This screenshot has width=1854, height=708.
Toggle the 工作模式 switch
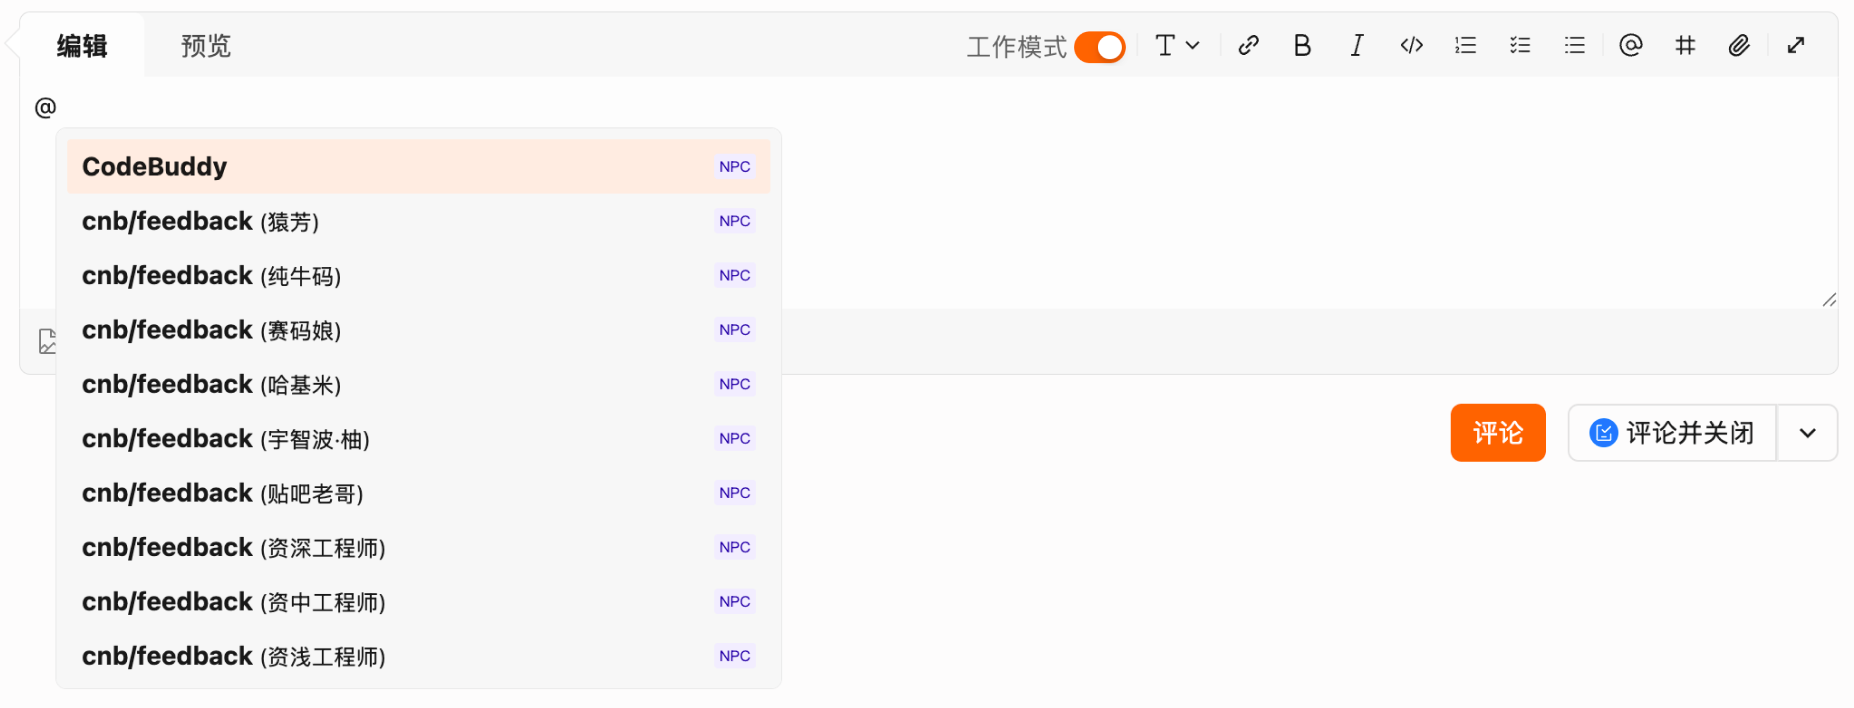click(1099, 47)
